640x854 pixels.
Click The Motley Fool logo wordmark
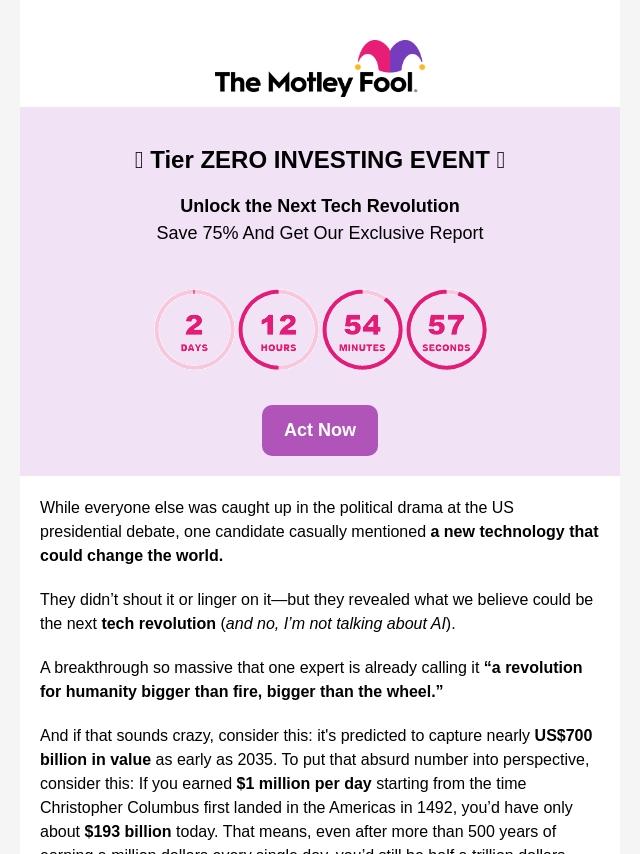pos(316,83)
